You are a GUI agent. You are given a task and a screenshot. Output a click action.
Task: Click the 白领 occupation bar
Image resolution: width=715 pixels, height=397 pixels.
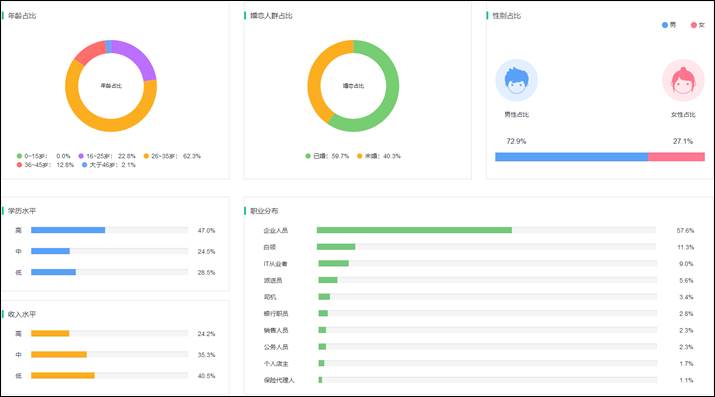(x=336, y=247)
